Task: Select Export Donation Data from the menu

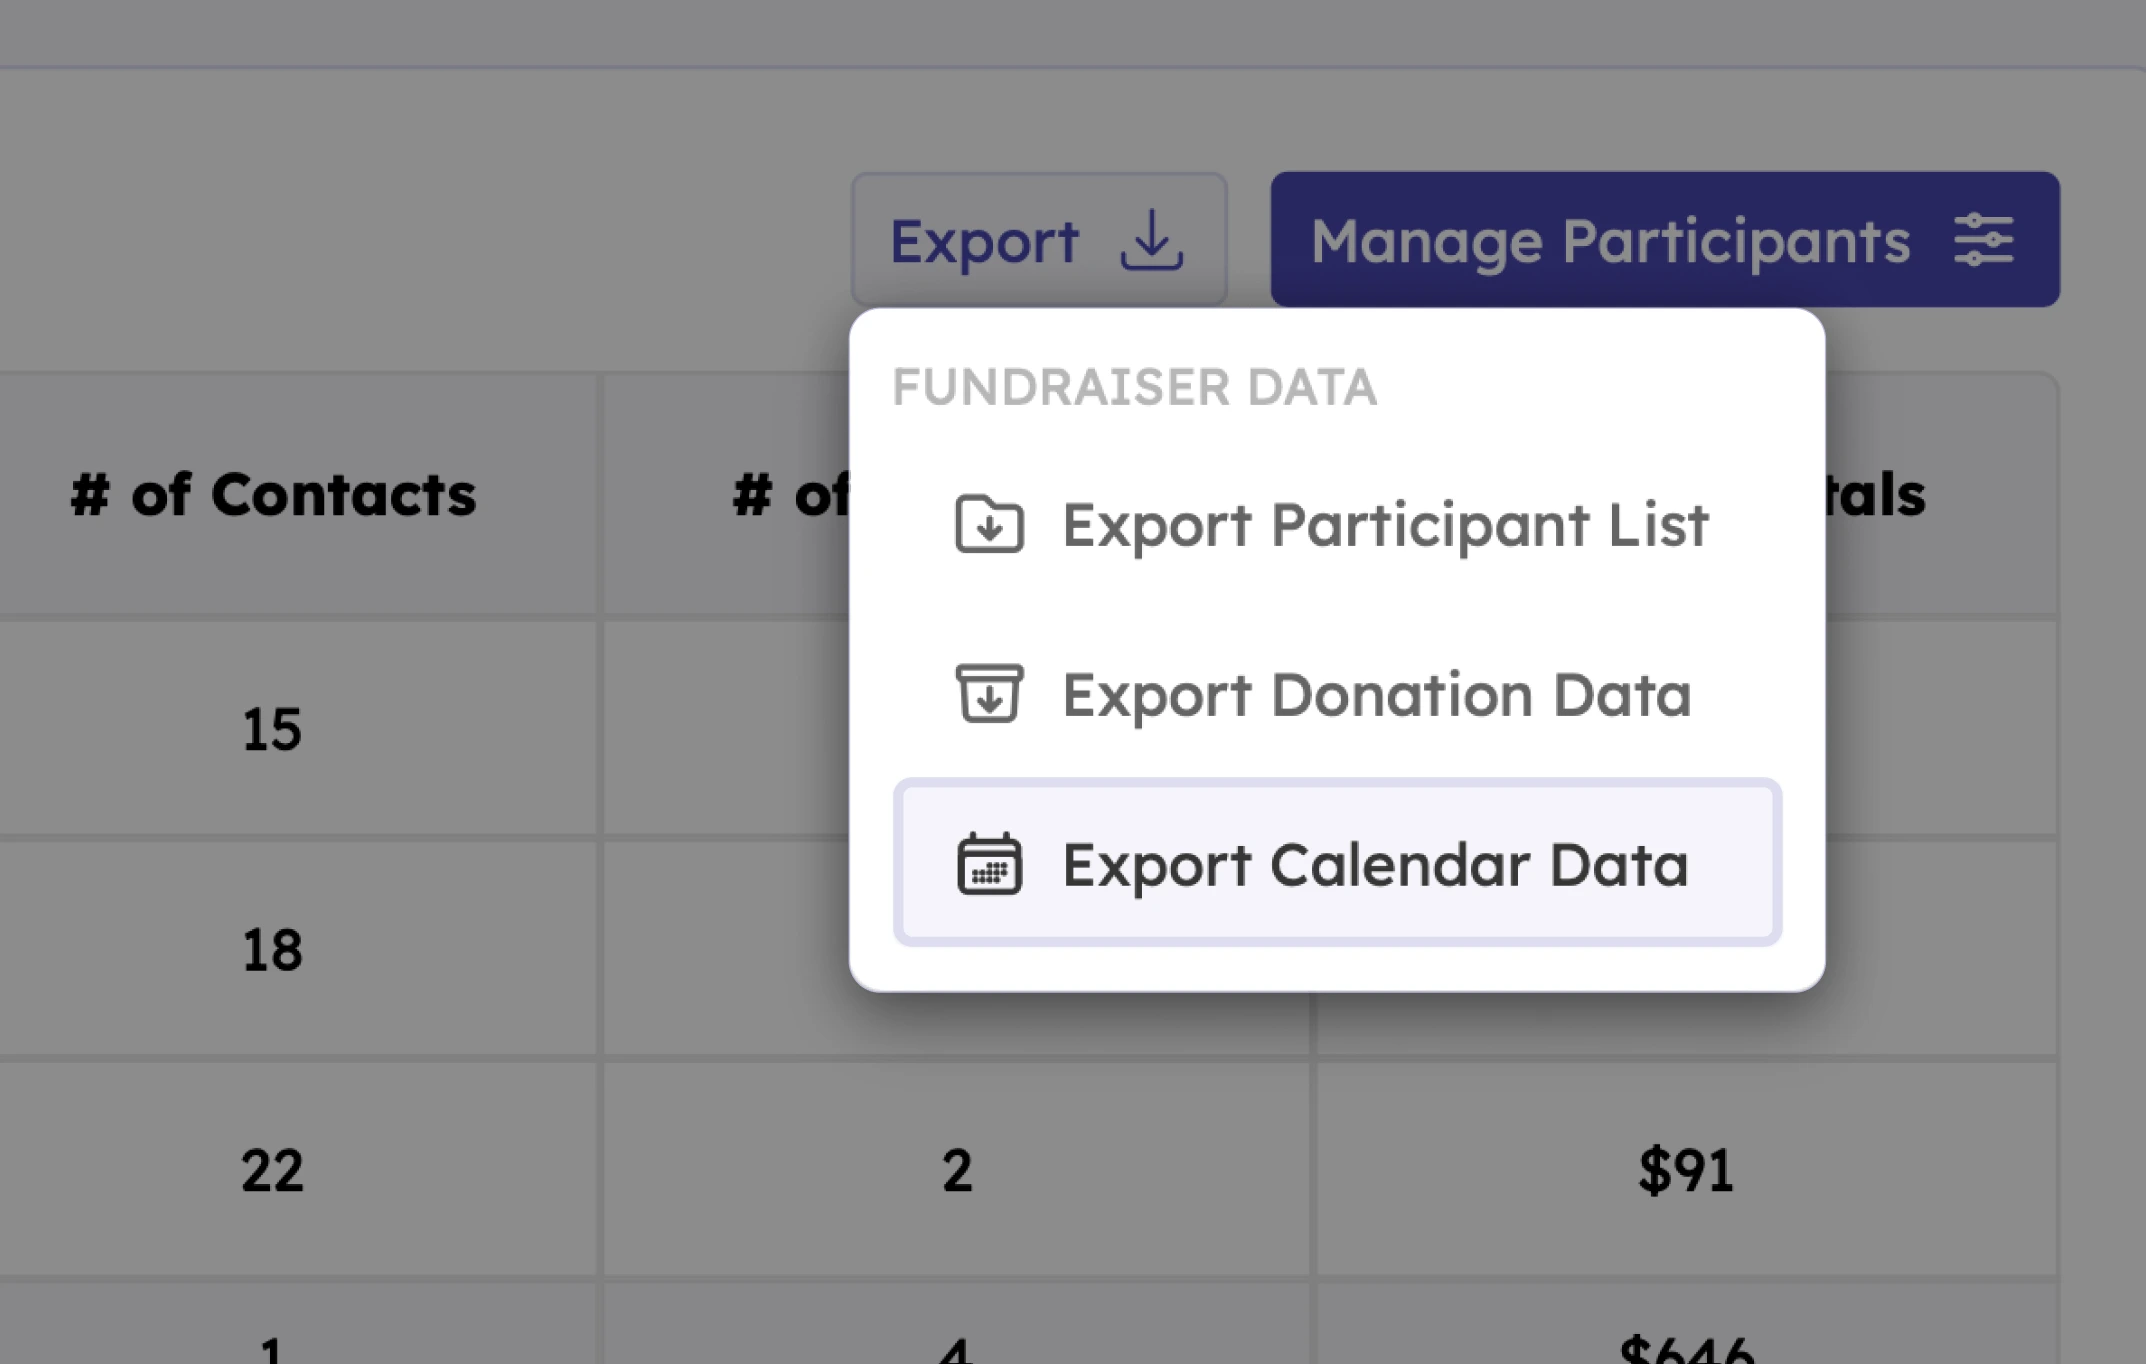Action: [1377, 696]
